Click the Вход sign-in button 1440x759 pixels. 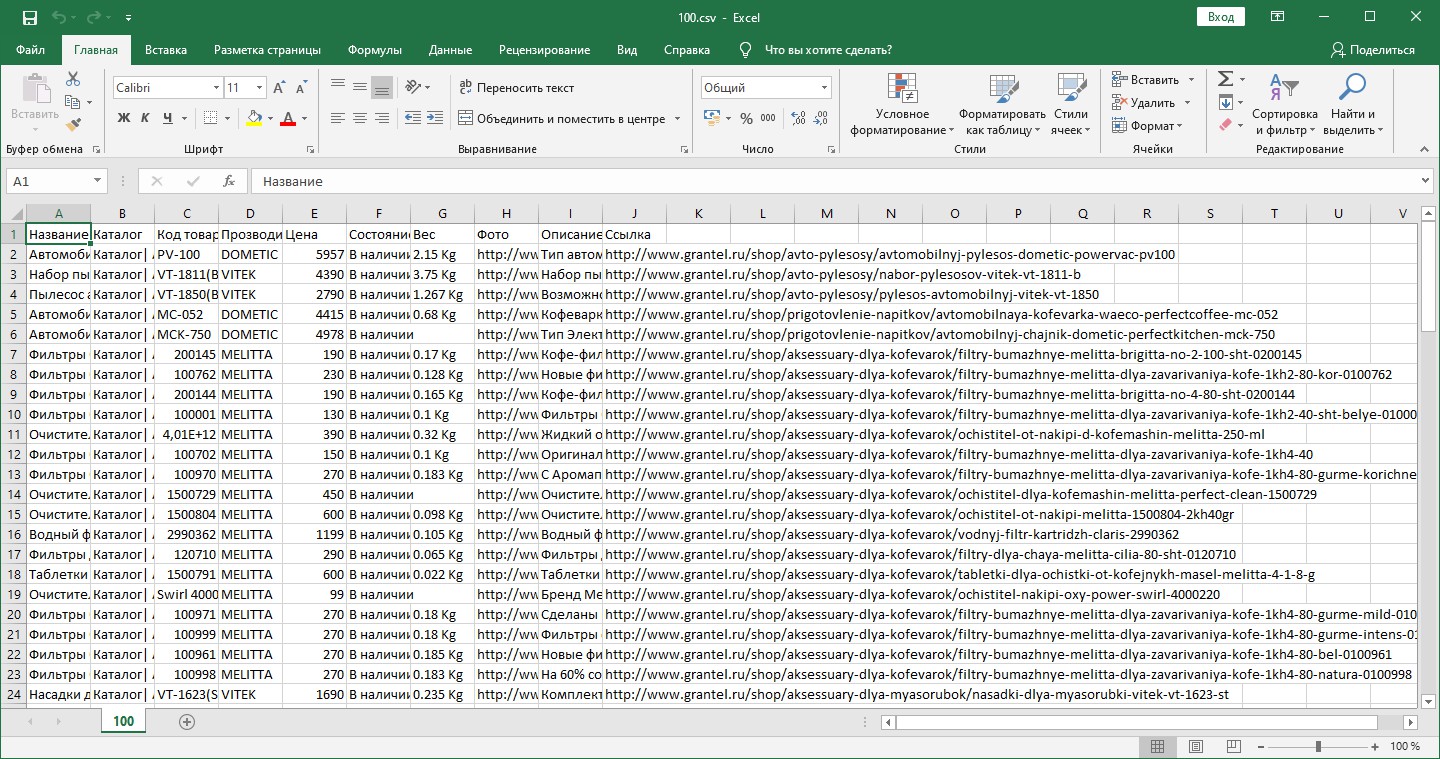click(x=1220, y=17)
